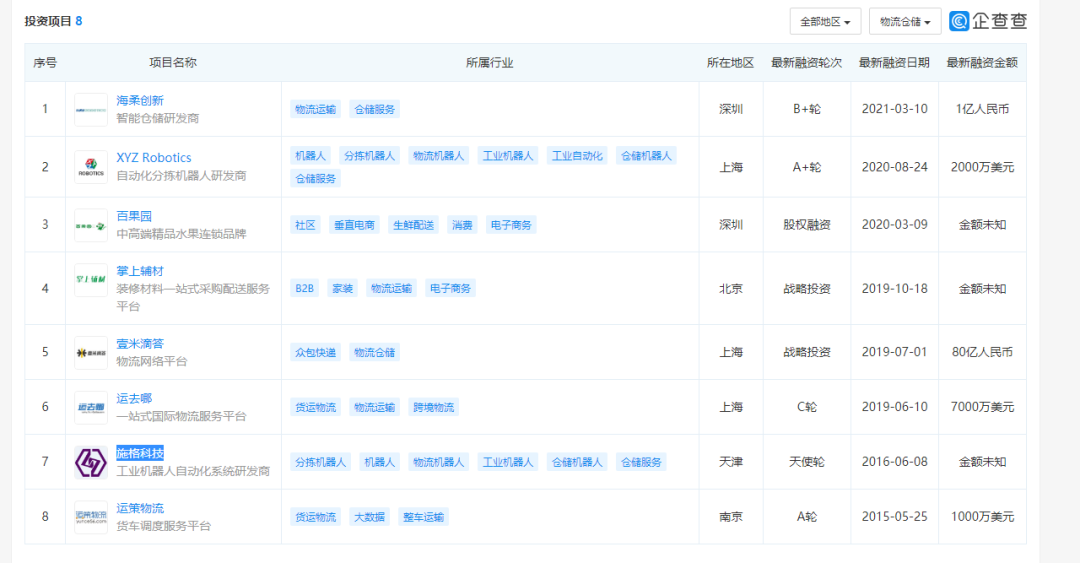
Task: Click 仓储机器人 tag in XYZ Robotics row
Action: click(646, 156)
